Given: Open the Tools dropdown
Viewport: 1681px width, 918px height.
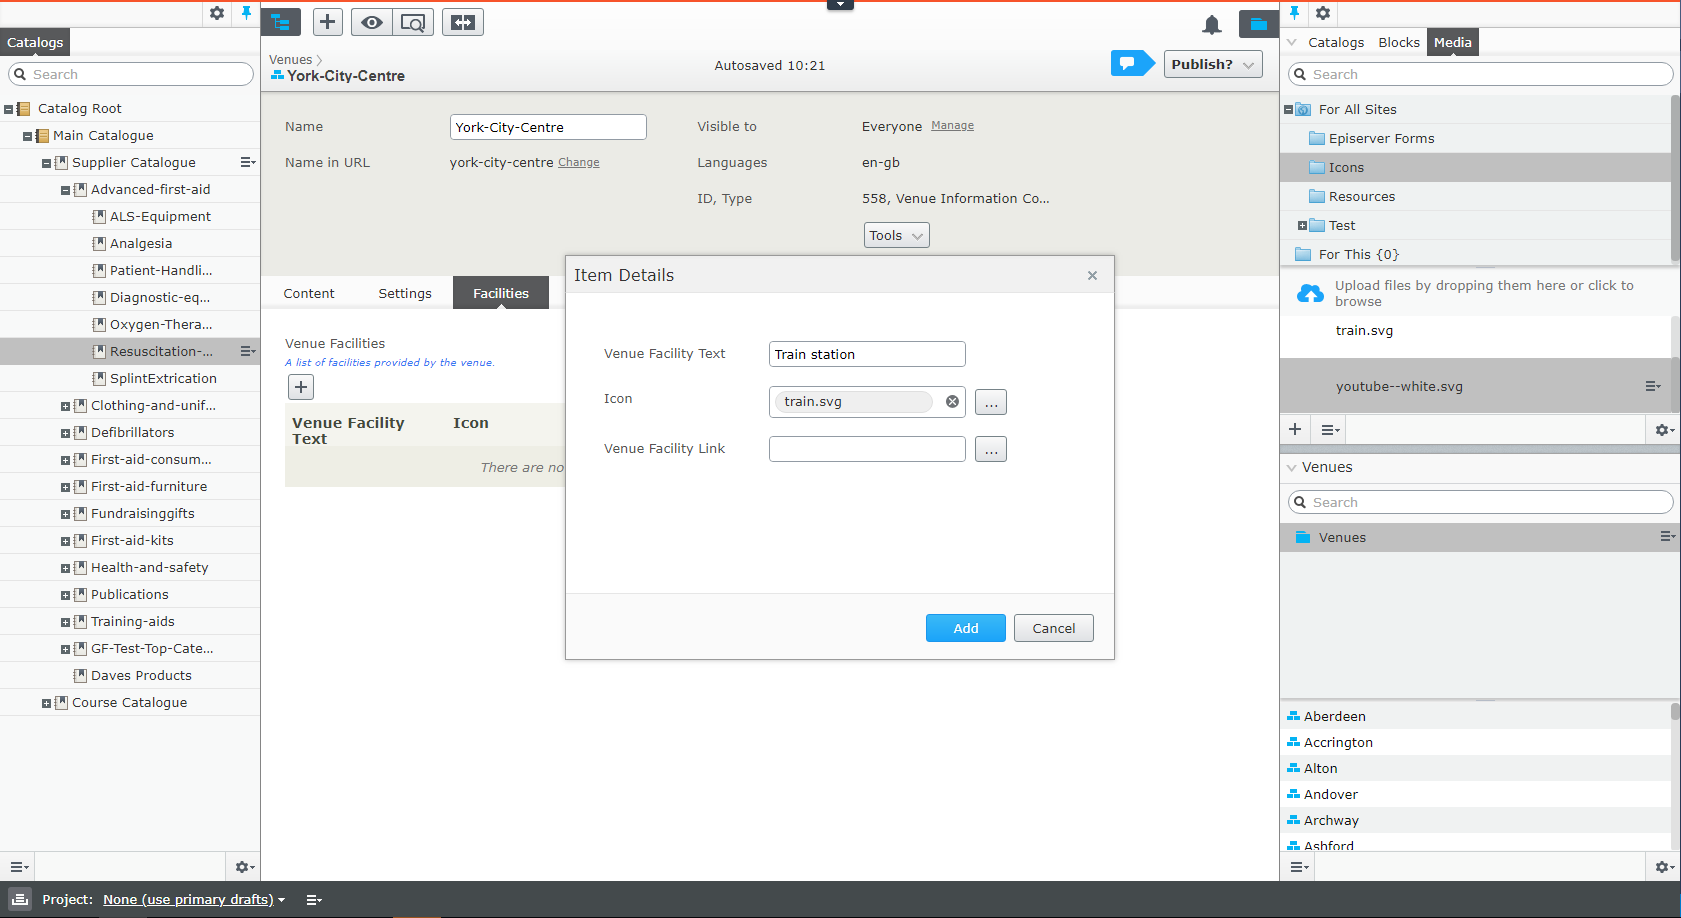Looking at the screenshot, I should click(x=895, y=235).
